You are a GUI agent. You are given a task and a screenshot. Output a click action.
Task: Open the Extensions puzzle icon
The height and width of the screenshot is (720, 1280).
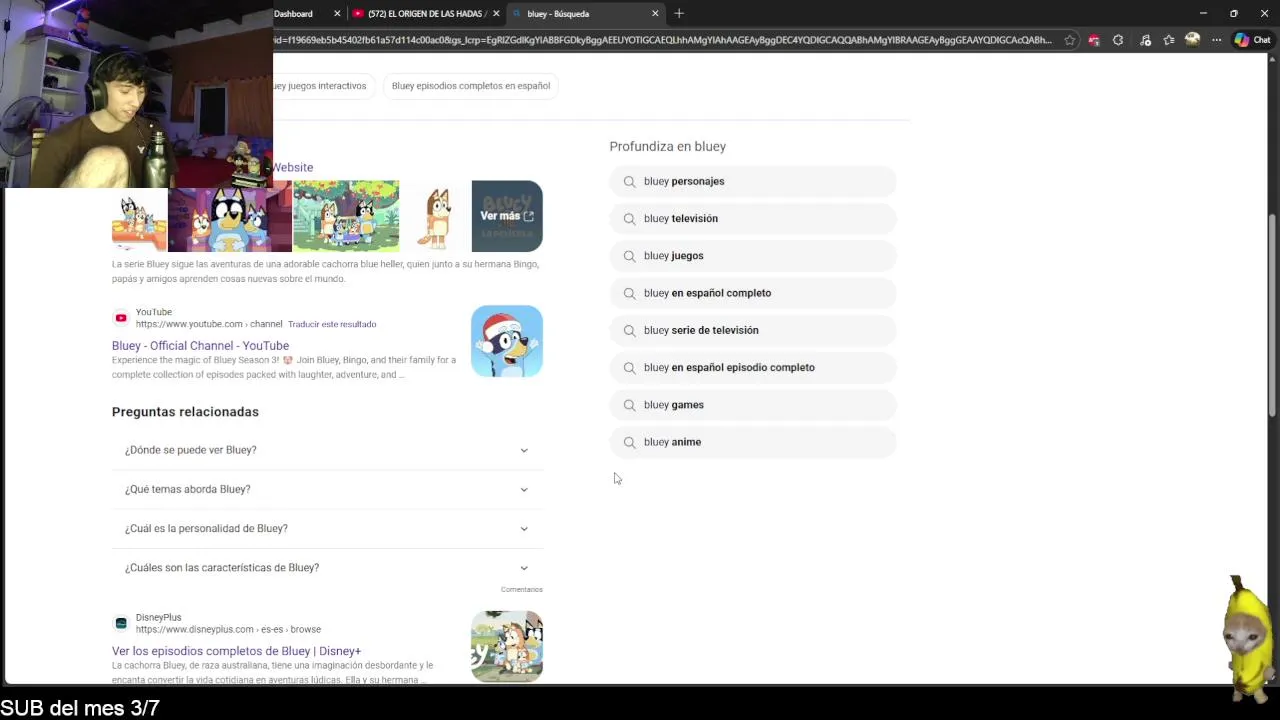click(1118, 40)
